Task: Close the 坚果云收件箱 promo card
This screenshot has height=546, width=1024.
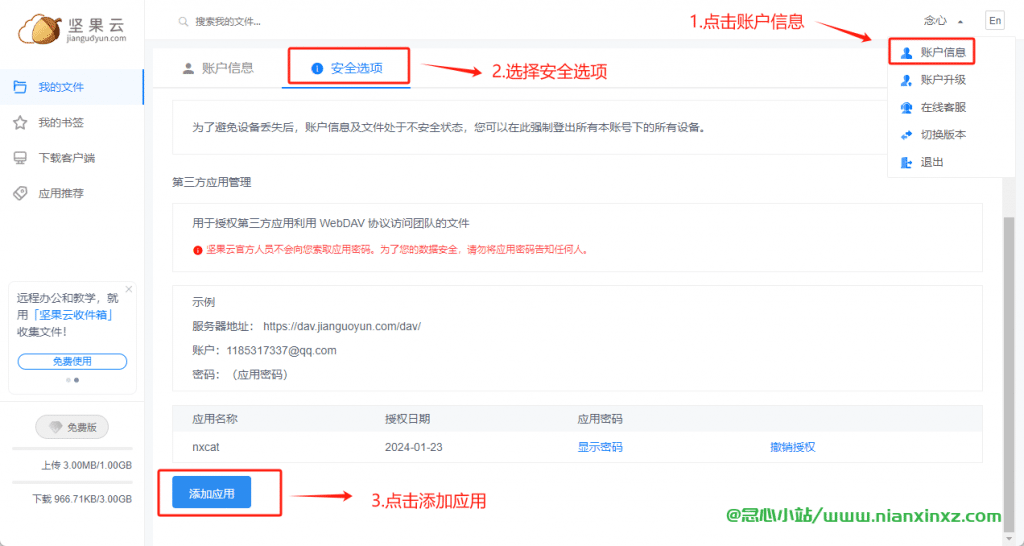Action: pyautogui.click(x=129, y=289)
